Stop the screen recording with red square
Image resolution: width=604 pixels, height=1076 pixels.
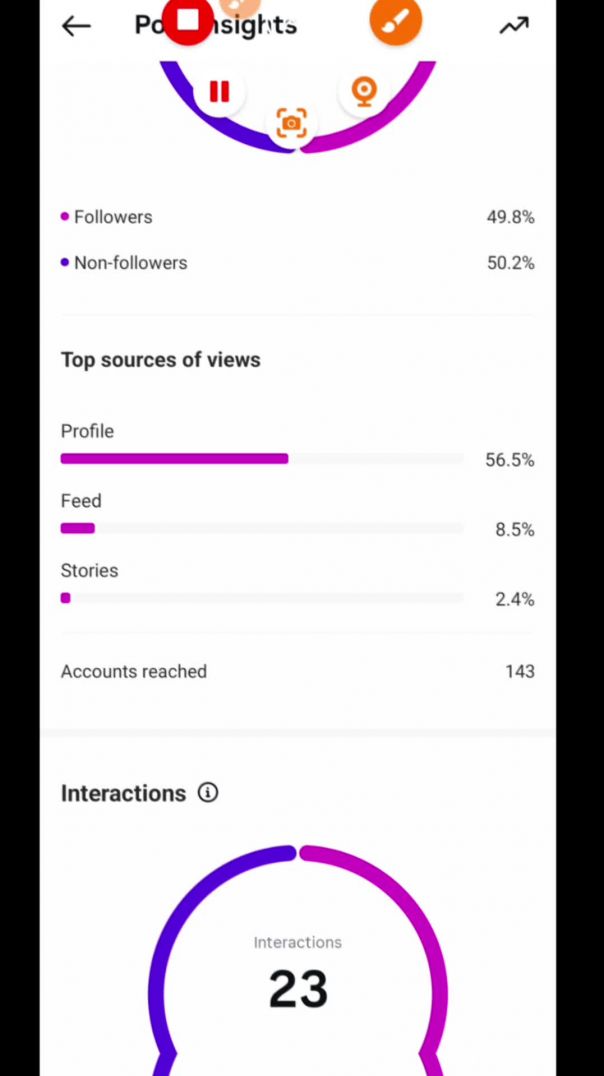coord(188,20)
